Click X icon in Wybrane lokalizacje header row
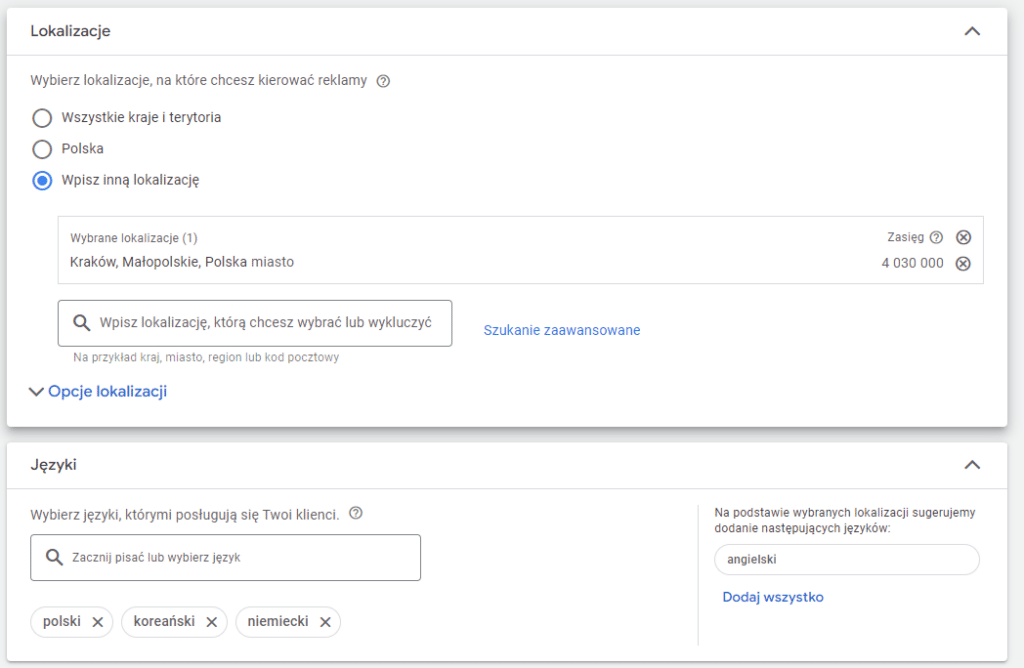 click(963, 237)
